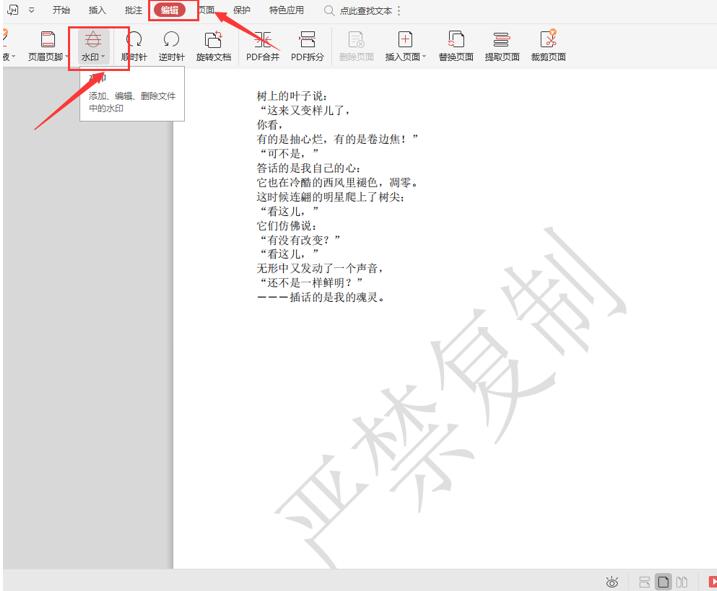Click the line ———插话的是我的魂灵。
Viewport: 717px width, 591px height.
[x=321, y=297]
